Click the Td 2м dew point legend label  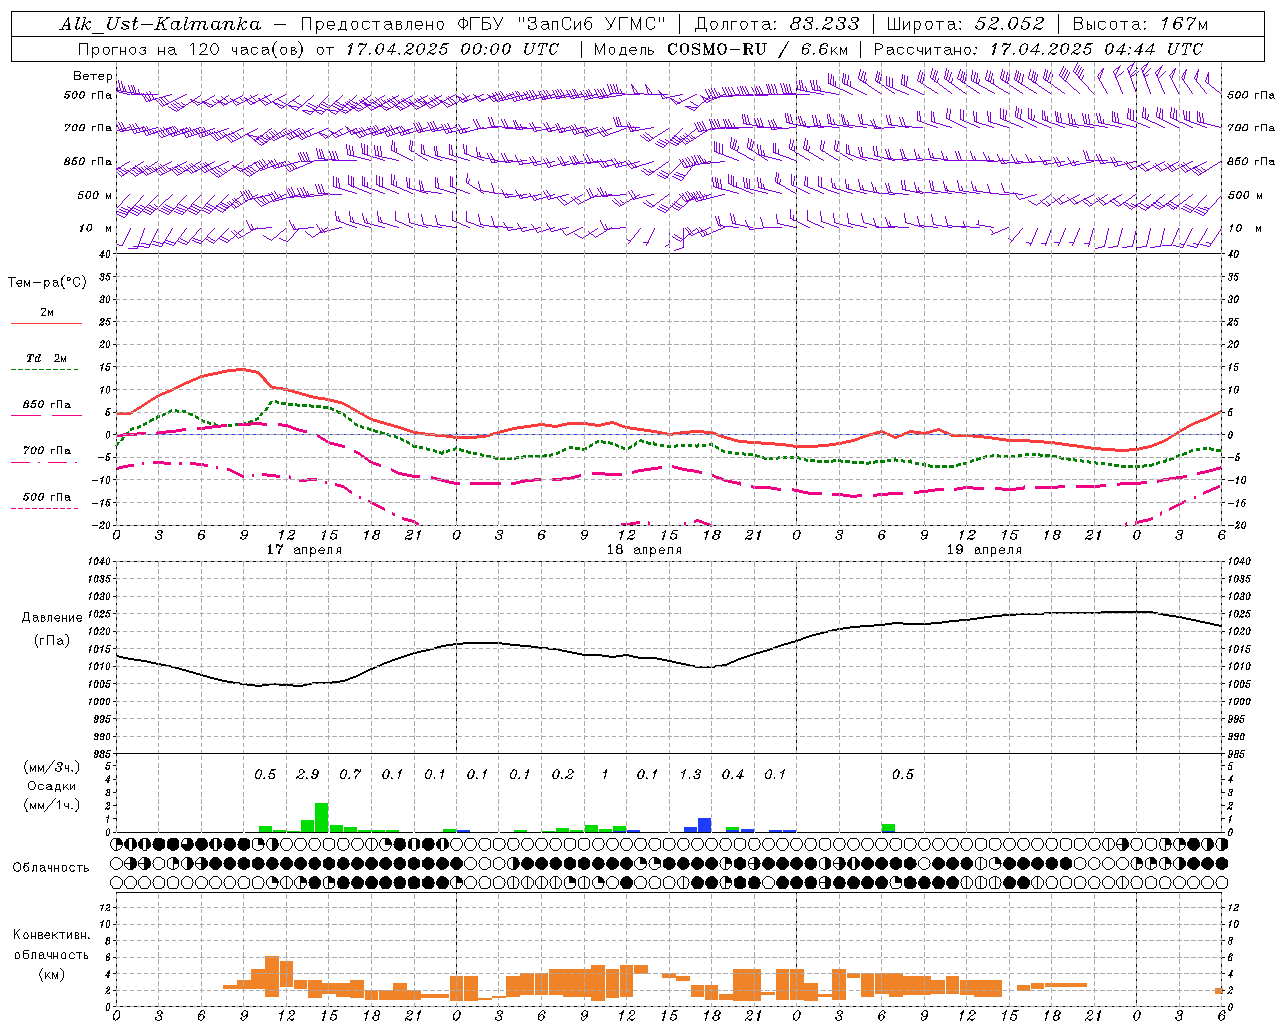point(47,358)
